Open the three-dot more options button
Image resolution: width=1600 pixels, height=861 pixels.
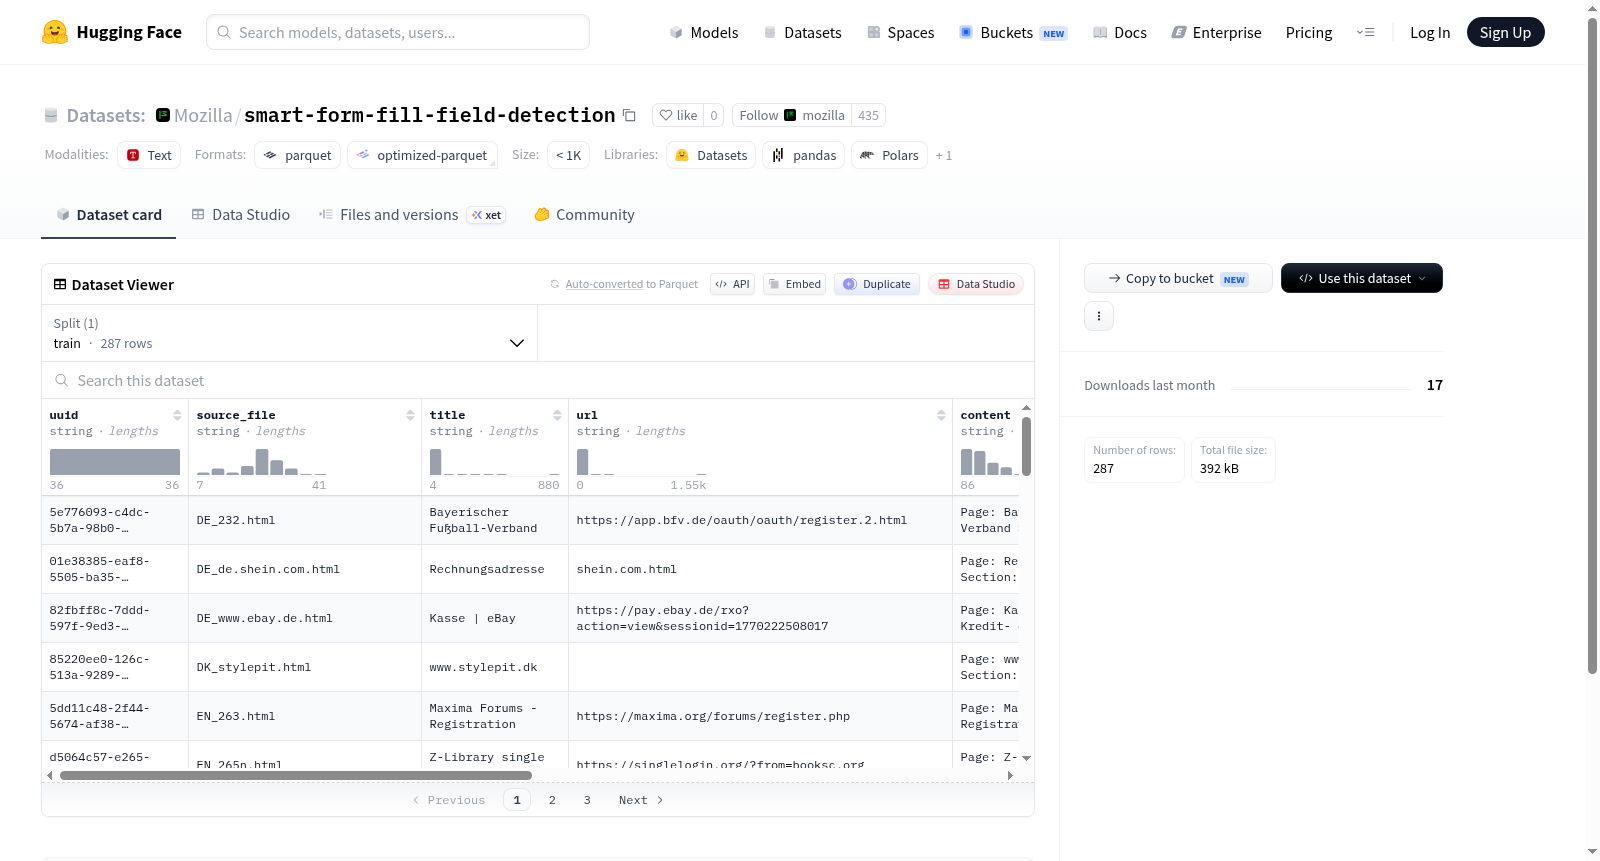coord(1099,316)
